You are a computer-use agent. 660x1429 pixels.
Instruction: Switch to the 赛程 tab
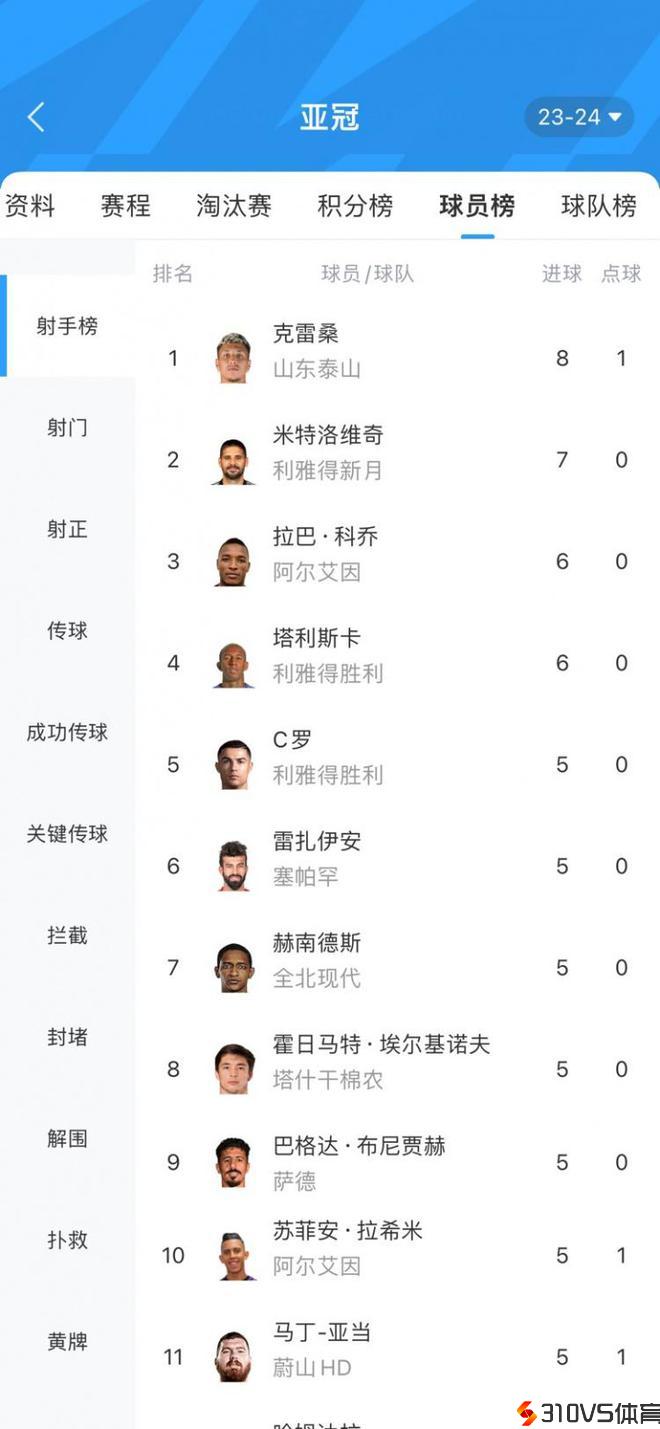coord(125,206)
